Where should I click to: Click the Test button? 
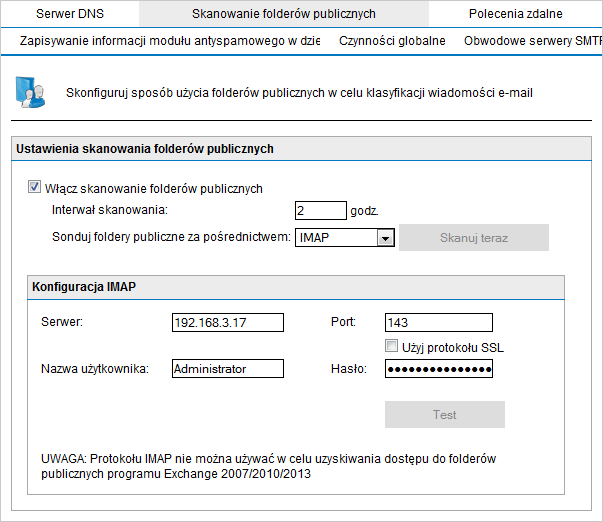click(x=445, y=415)
